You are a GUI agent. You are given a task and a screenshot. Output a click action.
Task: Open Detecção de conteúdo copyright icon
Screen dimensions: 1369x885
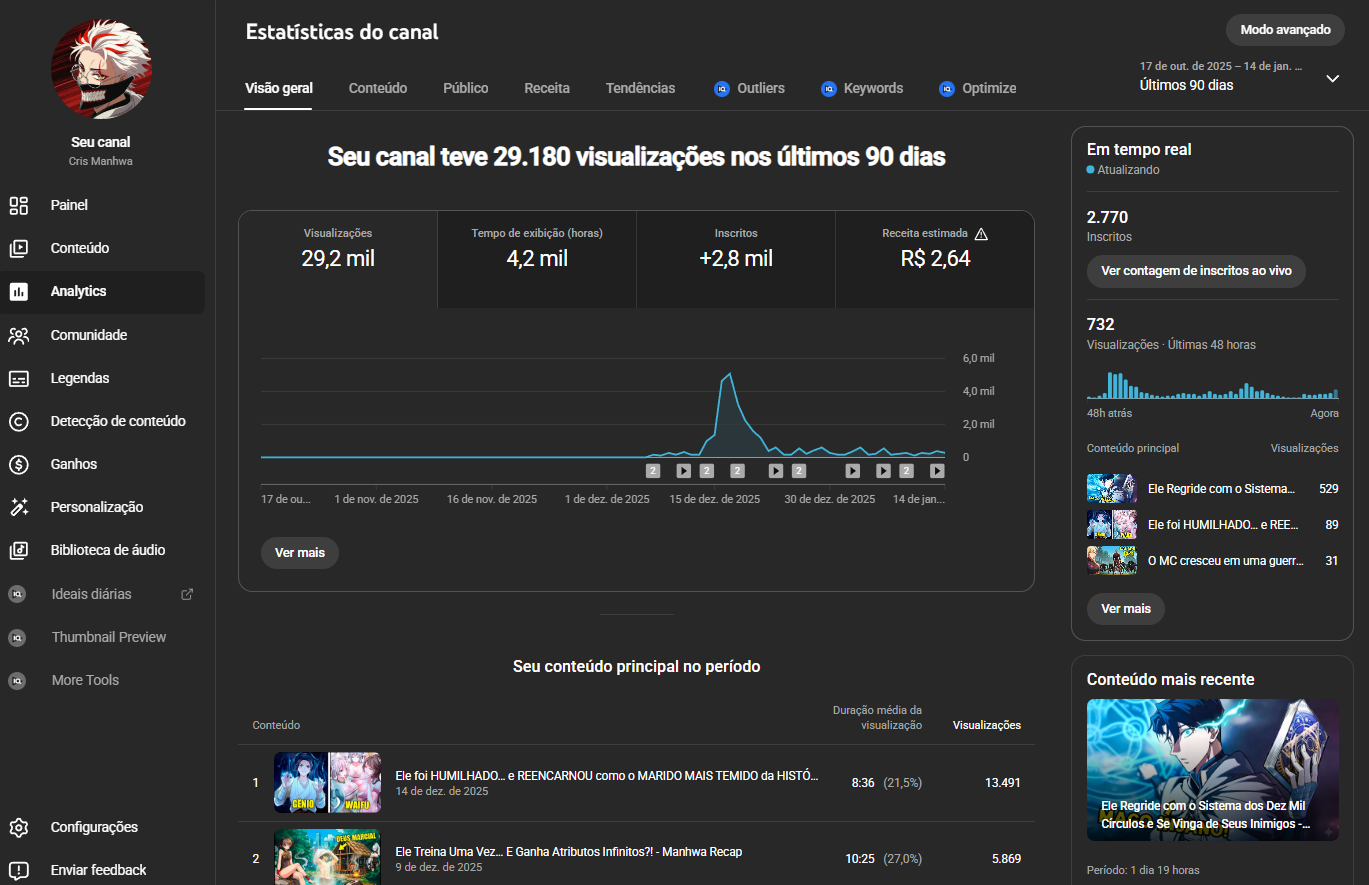click(18, 421)
